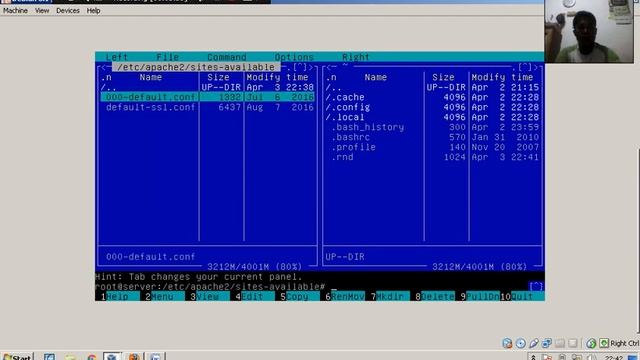640x360 pixels.
Task: Click the 2 Menu function key button
Action: point(162,297)
